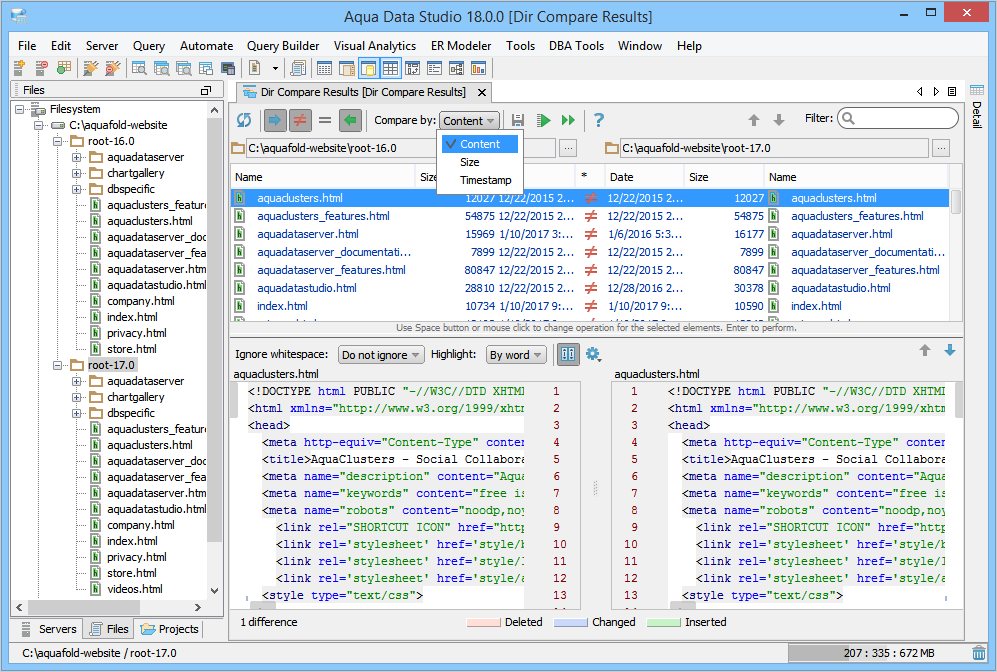
Task: Maximize the Files panel with restore icon
Action: (x=205, y=90)
